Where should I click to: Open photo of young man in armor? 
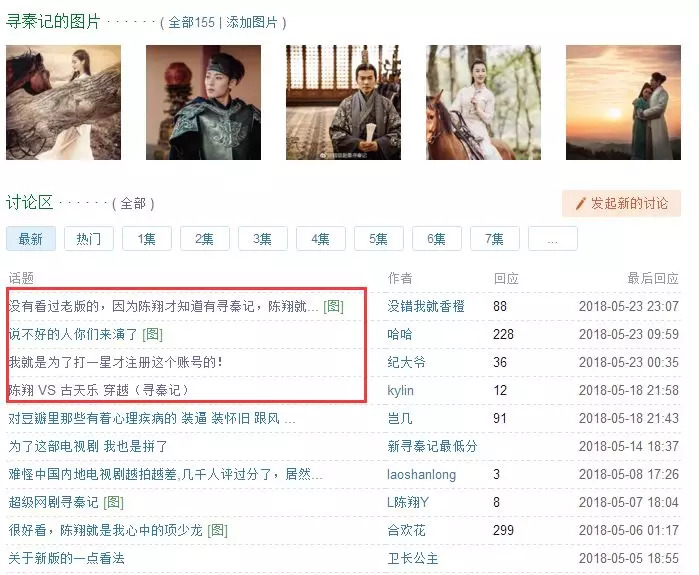pyautogui.click(x=203, y=102)
